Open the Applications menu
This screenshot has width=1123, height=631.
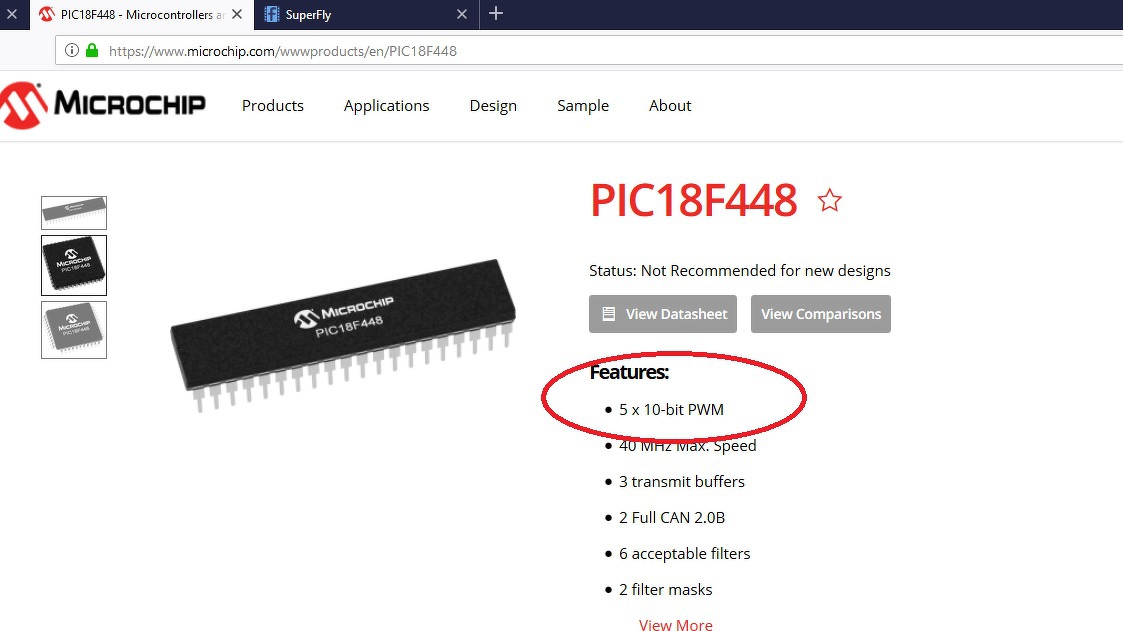click(386, 105)
